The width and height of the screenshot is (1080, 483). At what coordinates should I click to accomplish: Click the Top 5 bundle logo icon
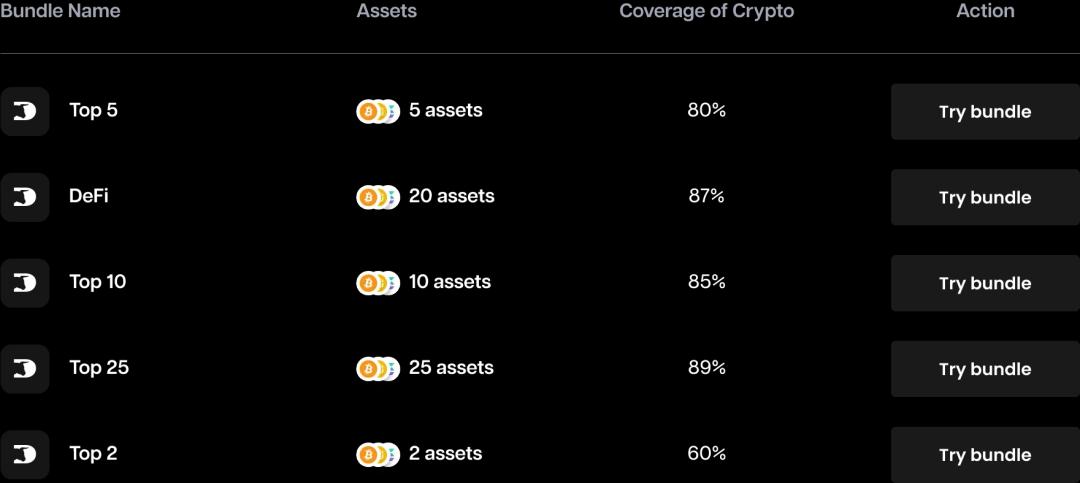24,112
